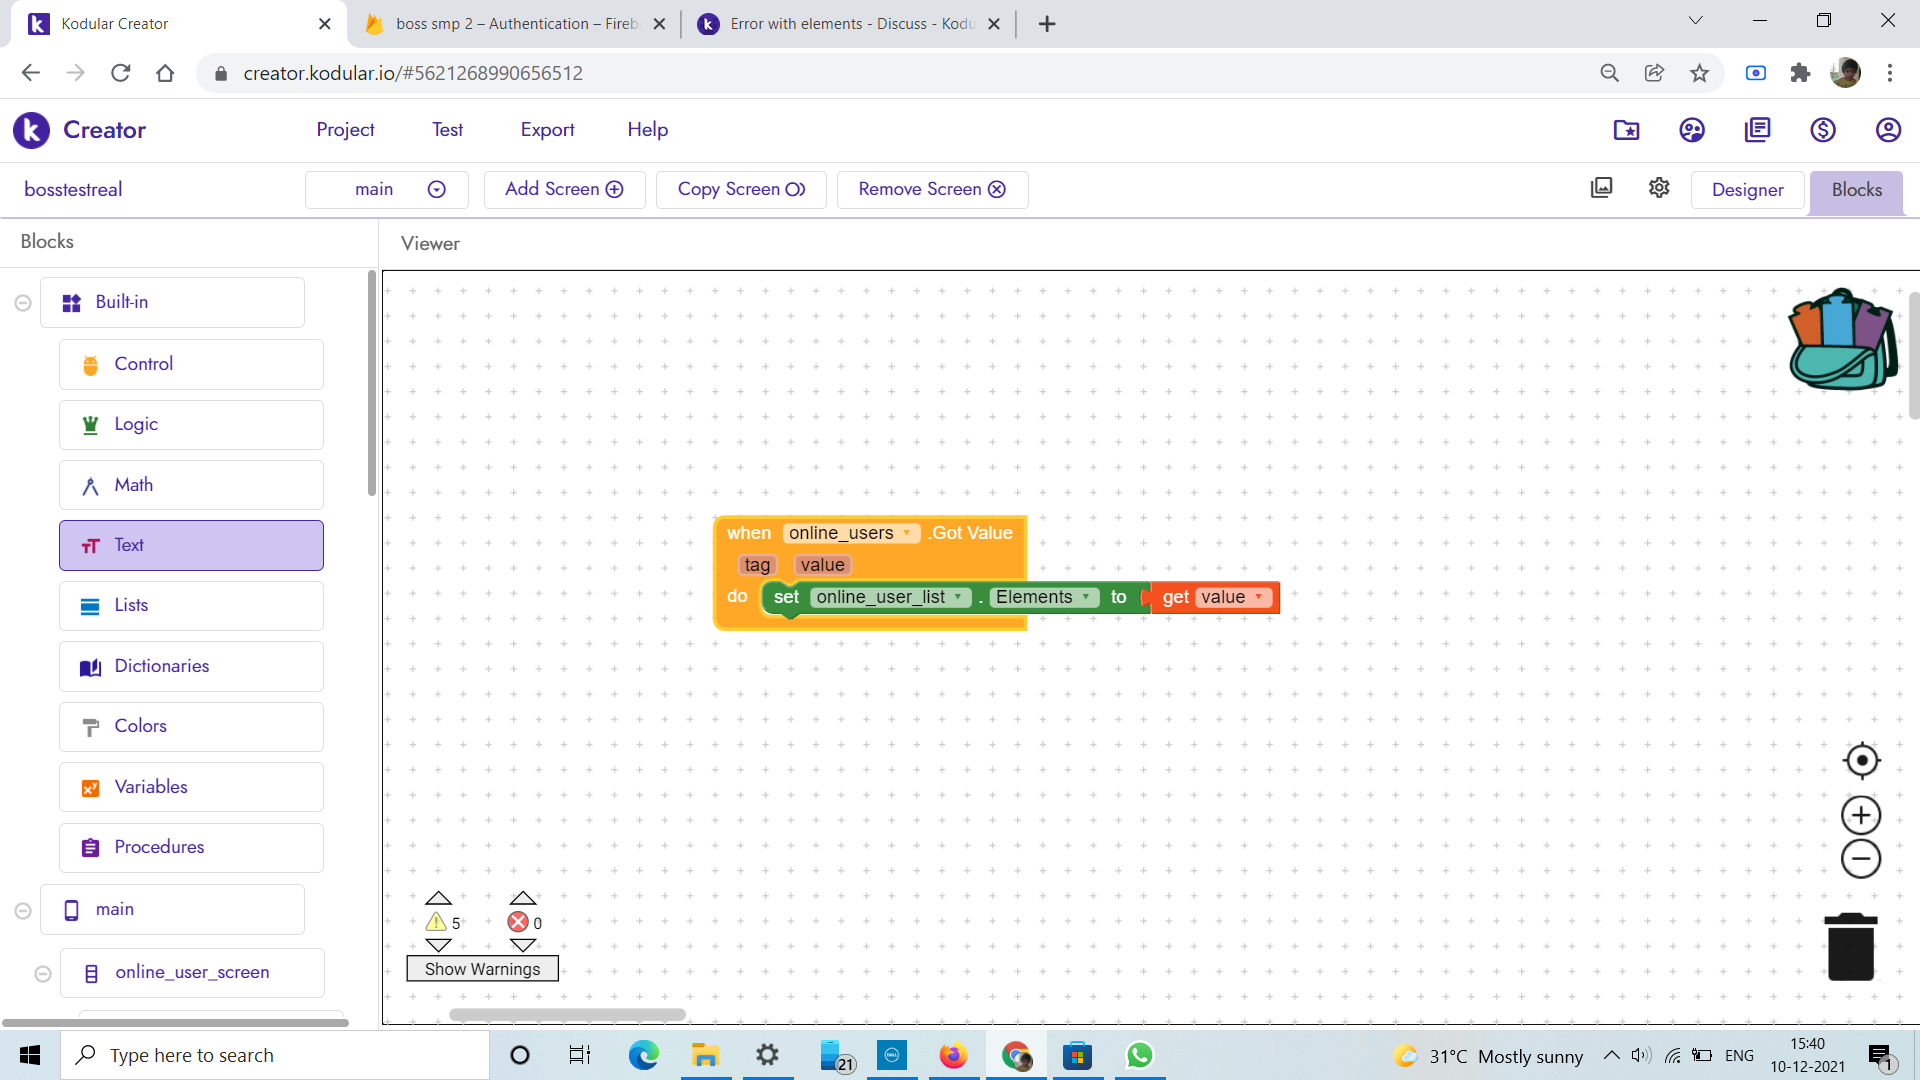This screenshot has height=1080, width=1920.
Task: Click the trash can icon
Action: click(x=1850, y=947)
